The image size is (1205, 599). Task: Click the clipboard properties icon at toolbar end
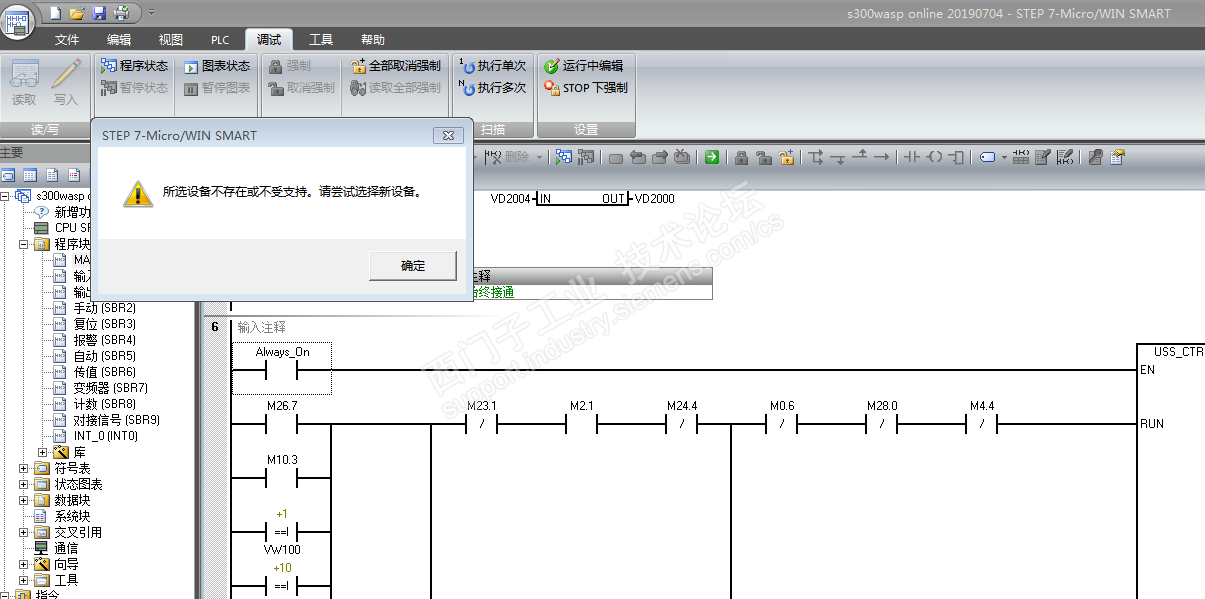1118,157
